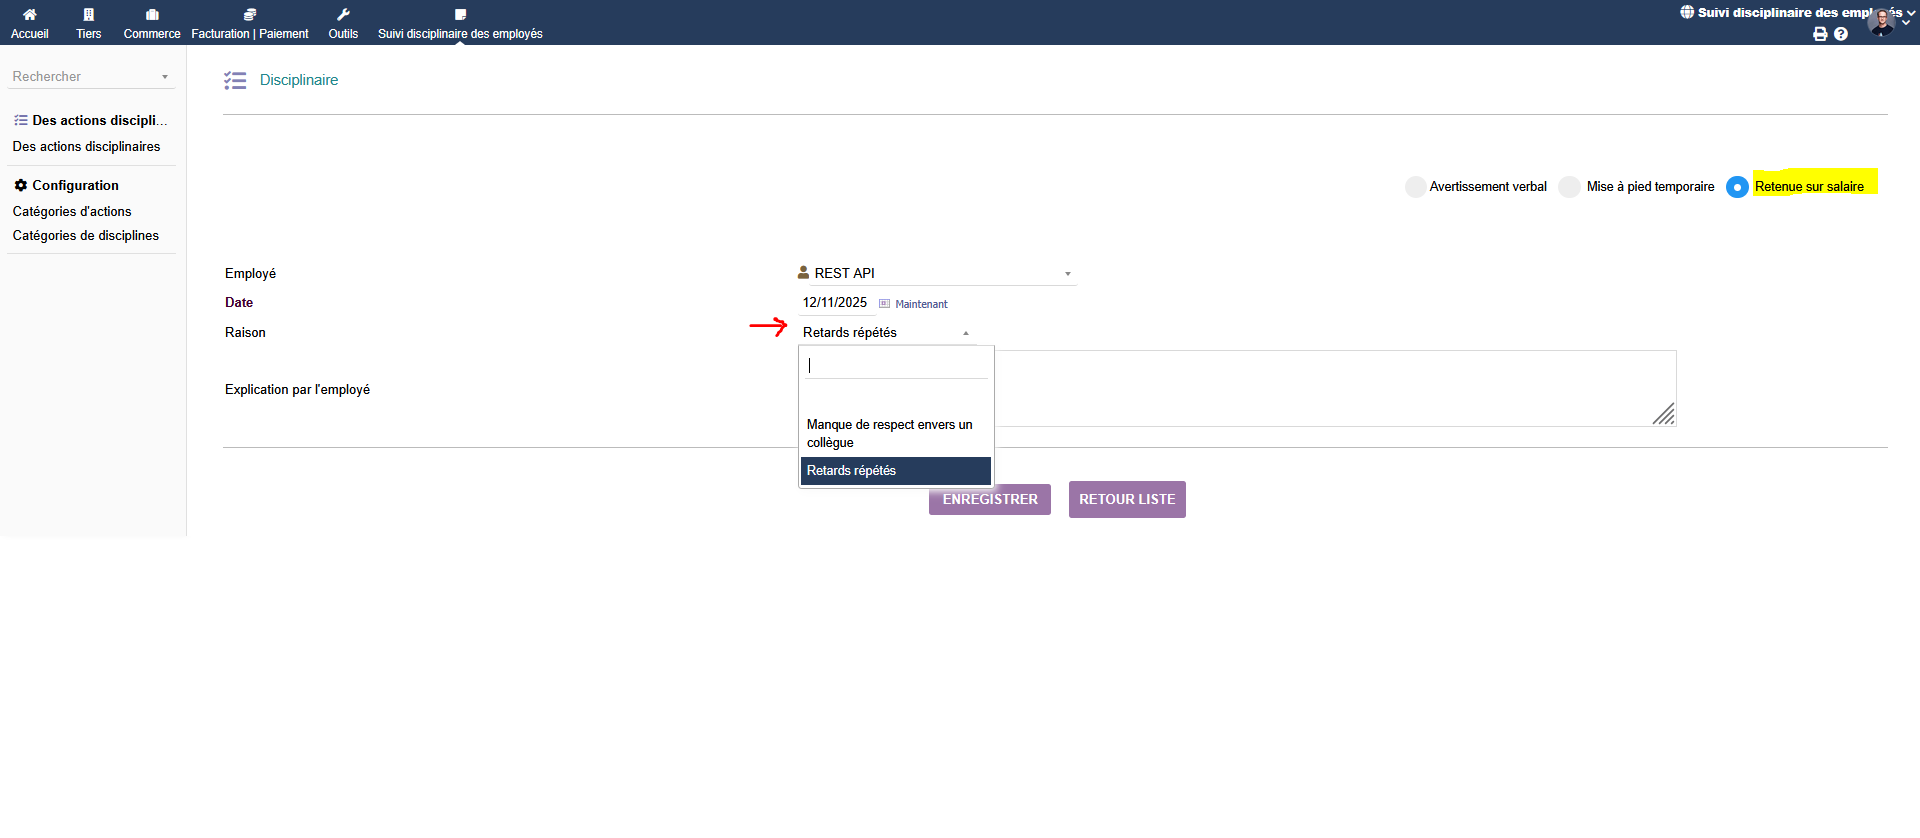Open the Configuration section in the sidebar
This screenshot has height=838, width=1920.
pos(66,186)
